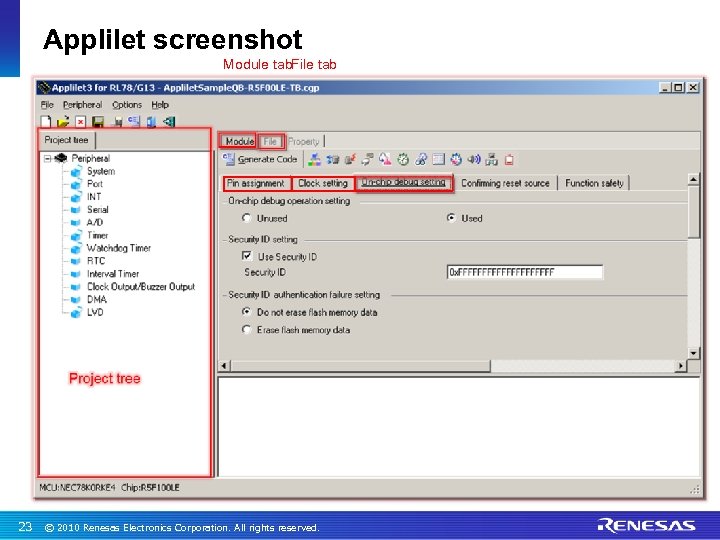Click the New file toolbar icon

point(45,122)
